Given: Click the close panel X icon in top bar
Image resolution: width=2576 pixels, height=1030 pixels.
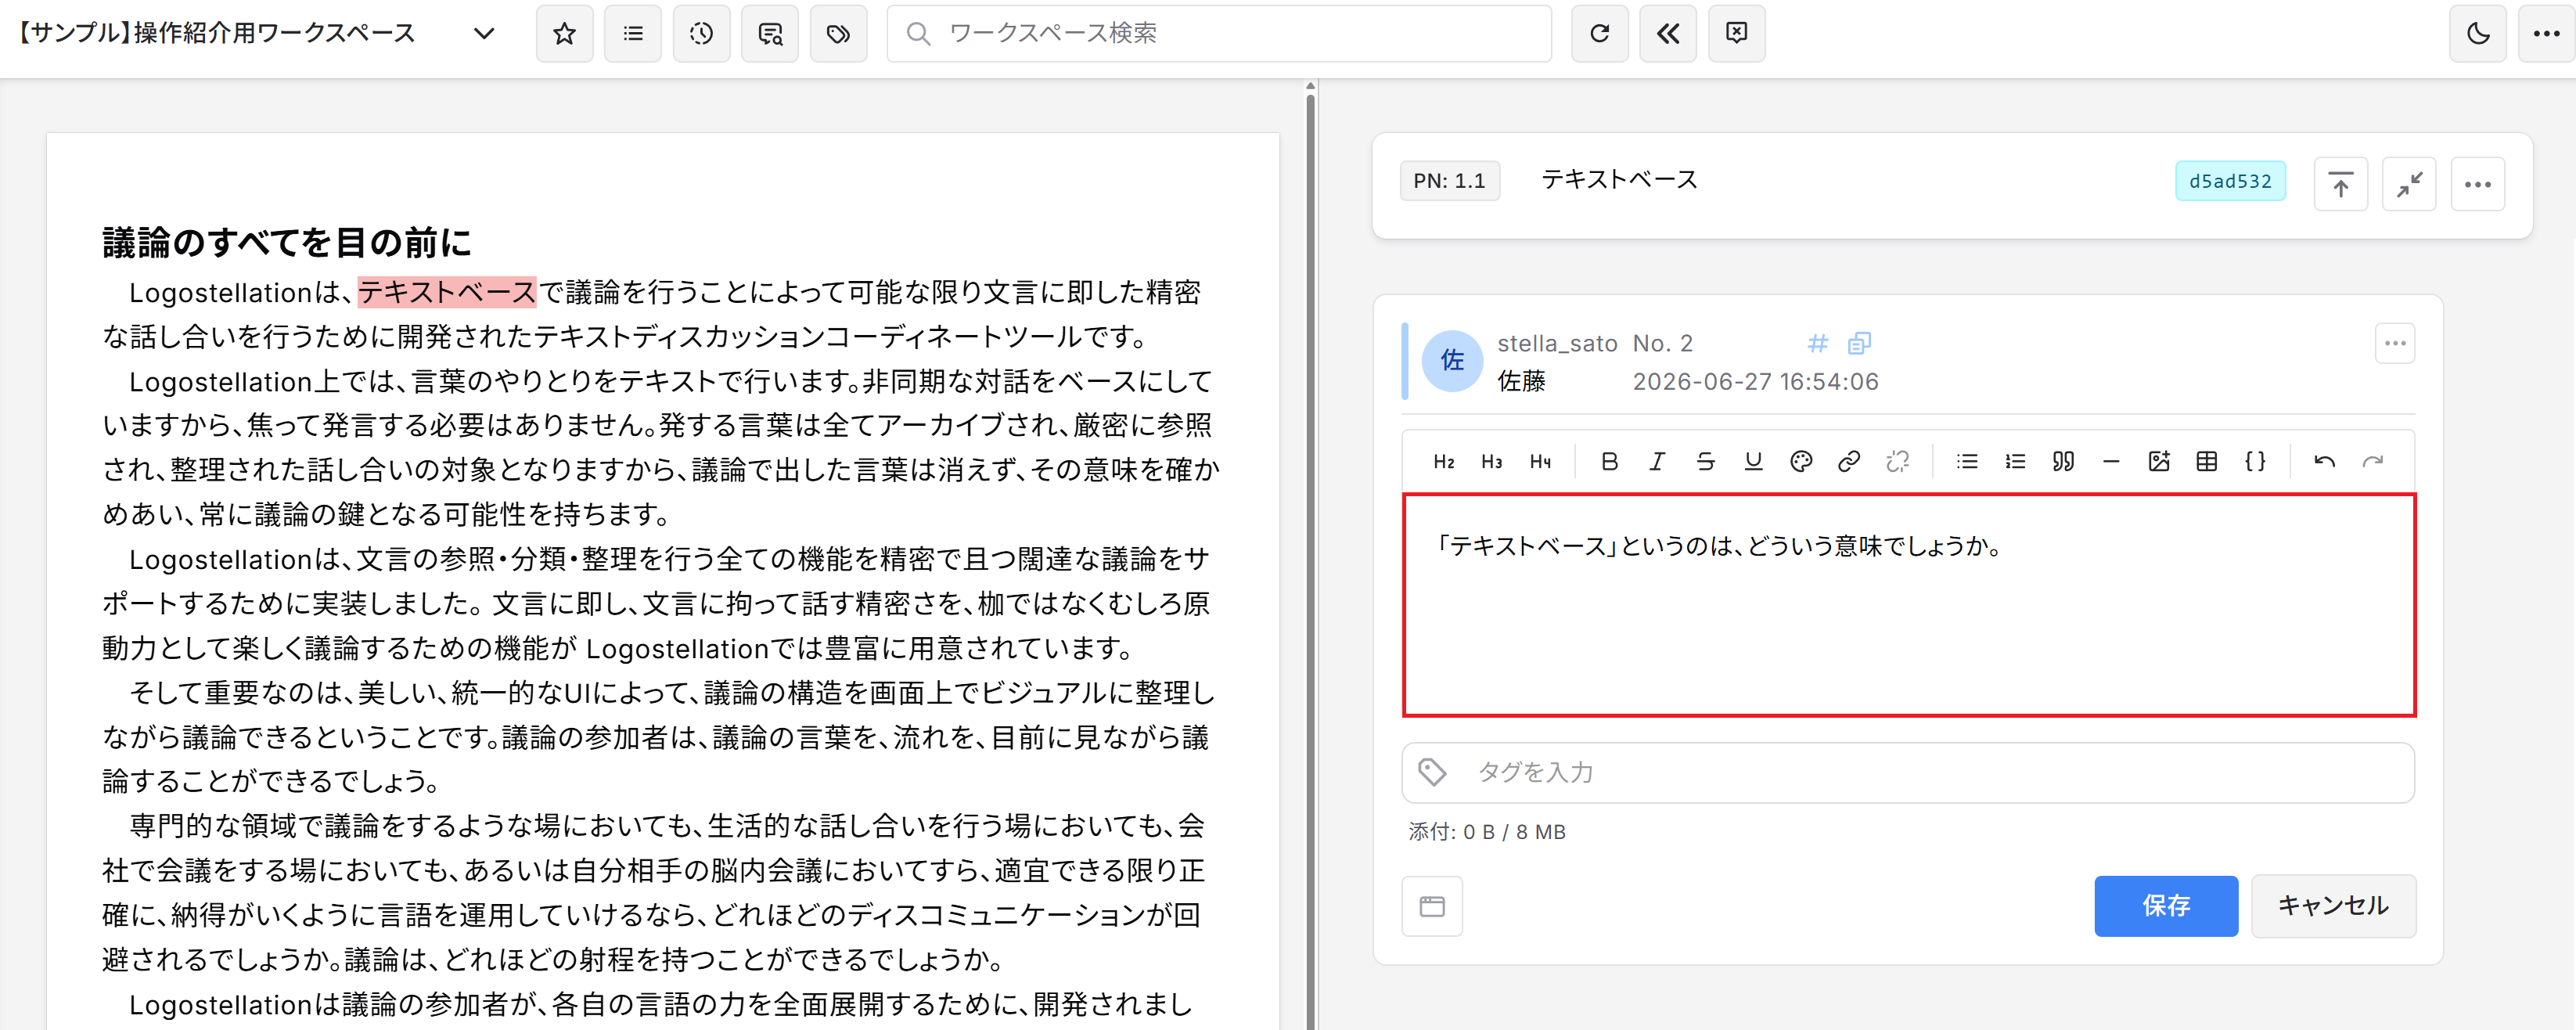Looking at the screenshot, I should 1737,34.
